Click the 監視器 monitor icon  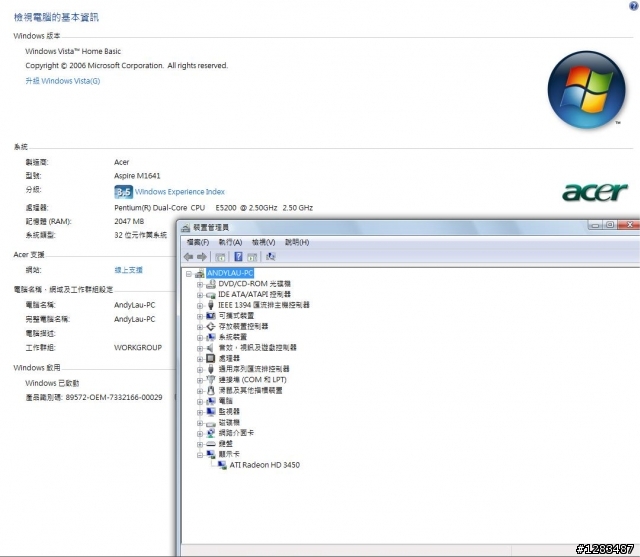(211, 412)
